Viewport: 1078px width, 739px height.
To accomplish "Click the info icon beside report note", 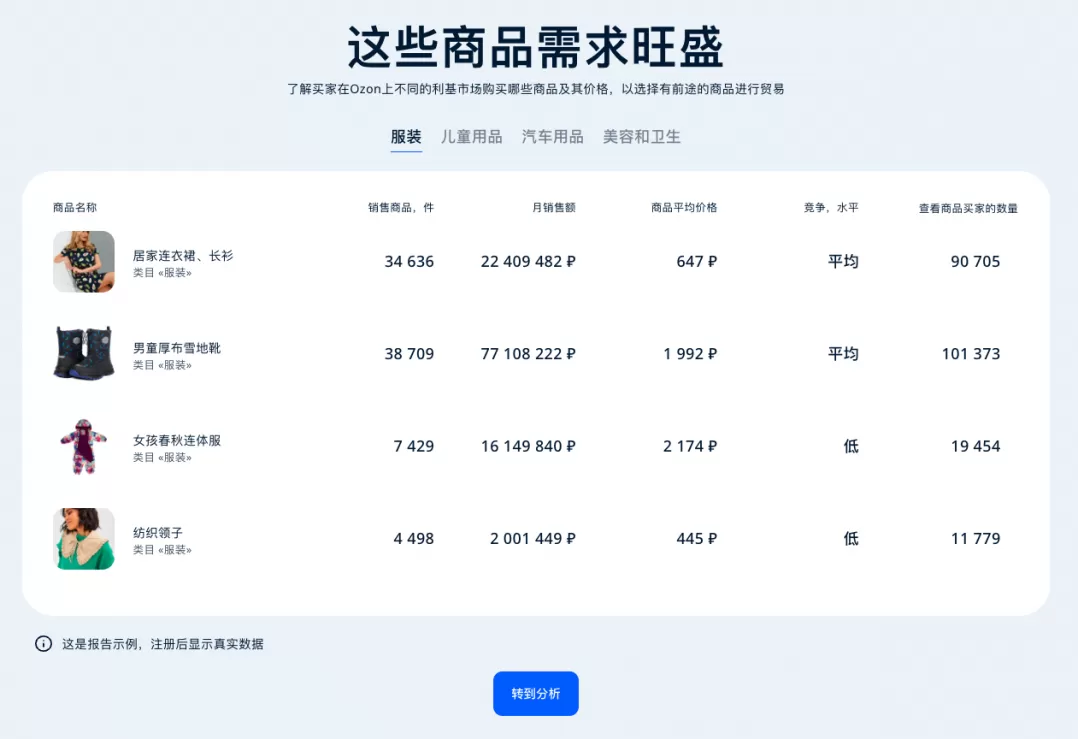I will click(x=43, y=643).
